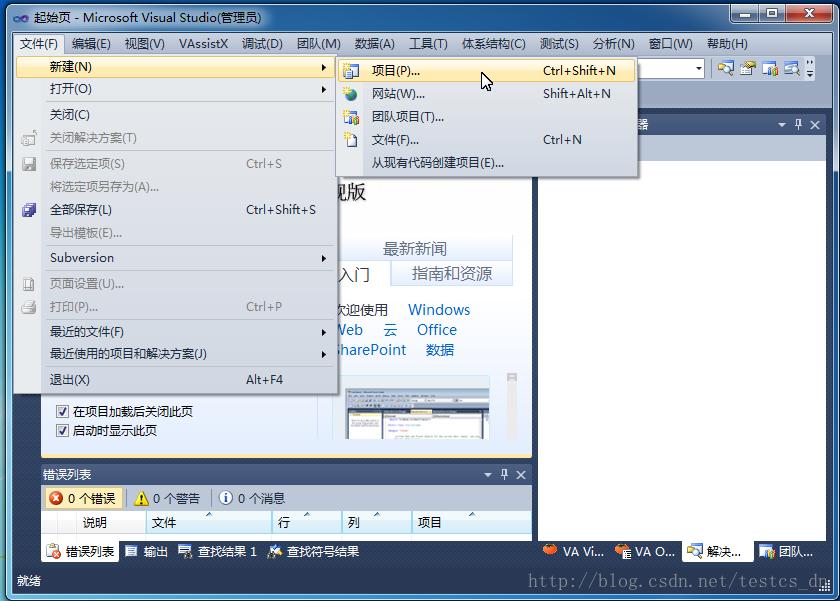840x601 pixels.
Task: Click the 打印 printer icon
Action: 29,307
